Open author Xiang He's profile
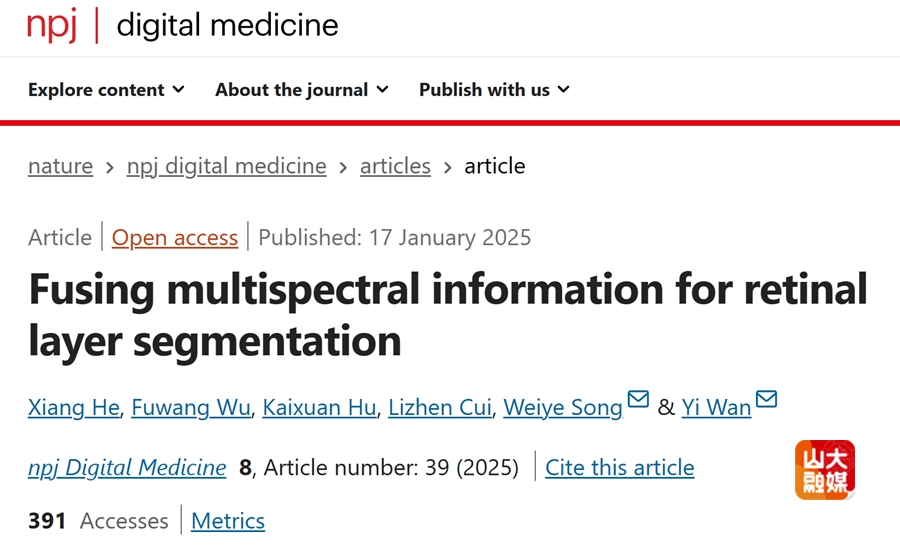Viewport: 900px width, 545px height. tap(73, 408)
